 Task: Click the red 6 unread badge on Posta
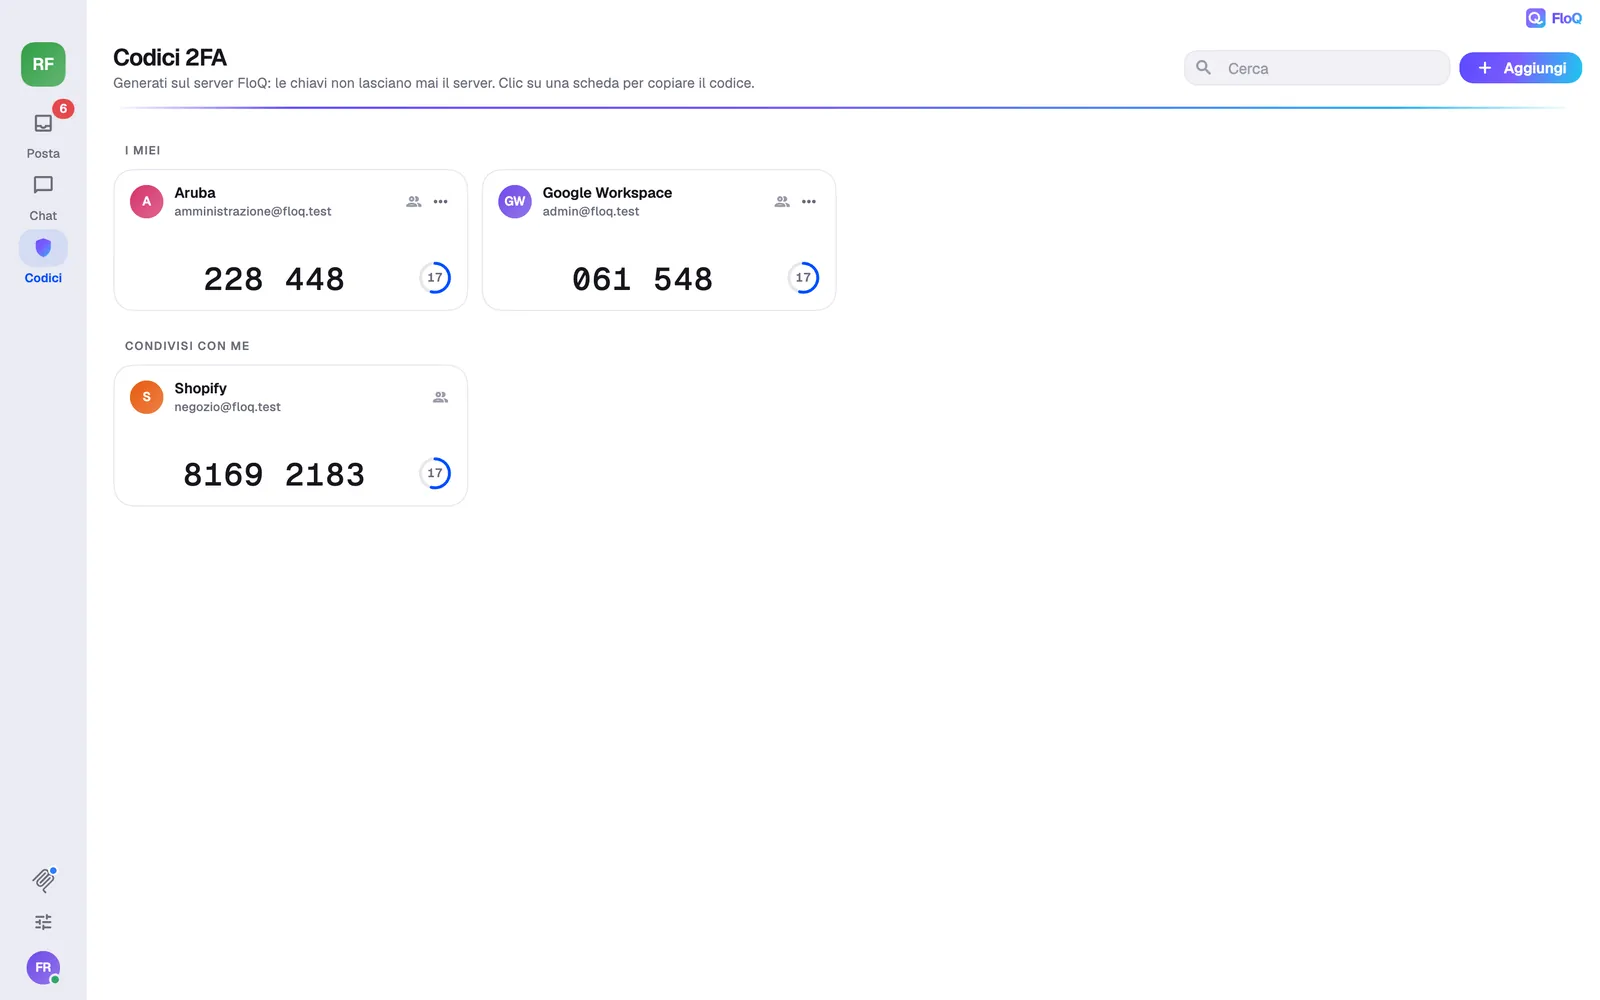[x=63, y=108]
